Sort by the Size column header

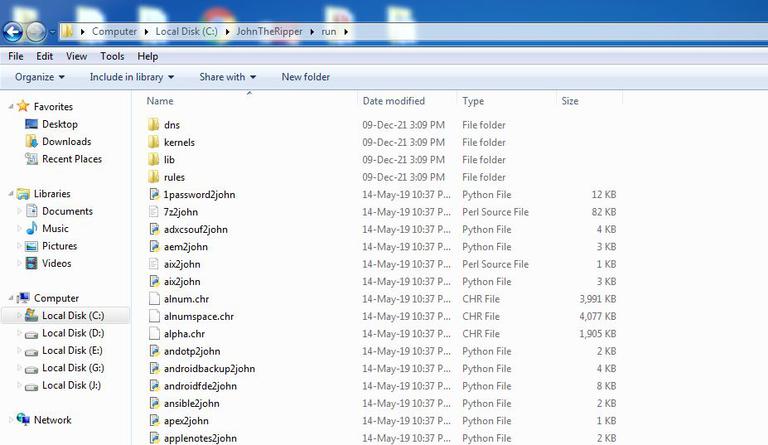pos(570,101)
